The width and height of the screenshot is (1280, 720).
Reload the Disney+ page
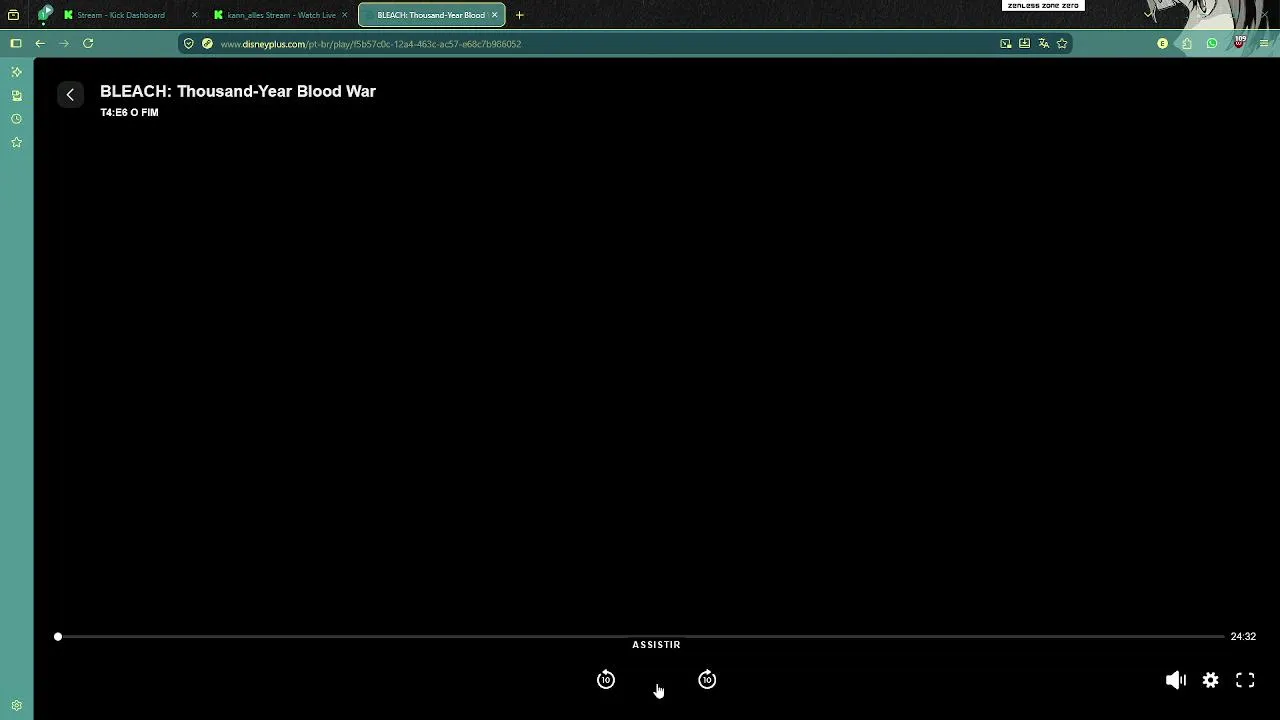88,44
